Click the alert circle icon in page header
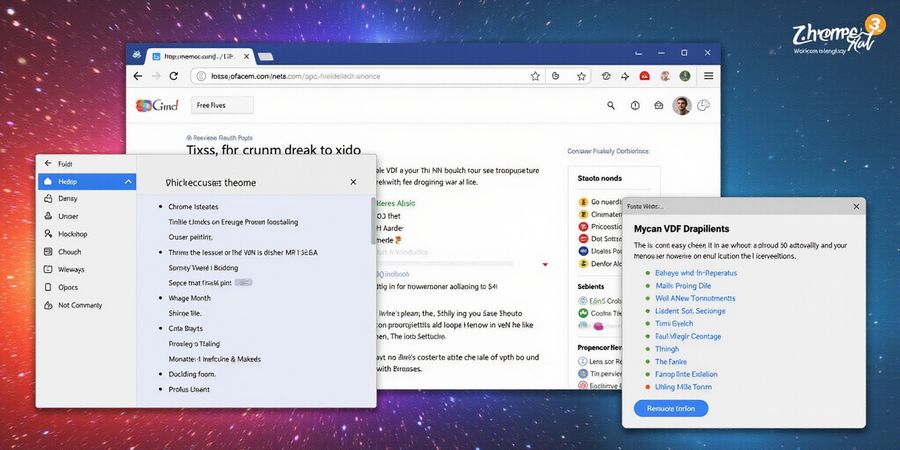Image resolution: width=900 pixels, height=450 pixels. (x=635, y=106)
